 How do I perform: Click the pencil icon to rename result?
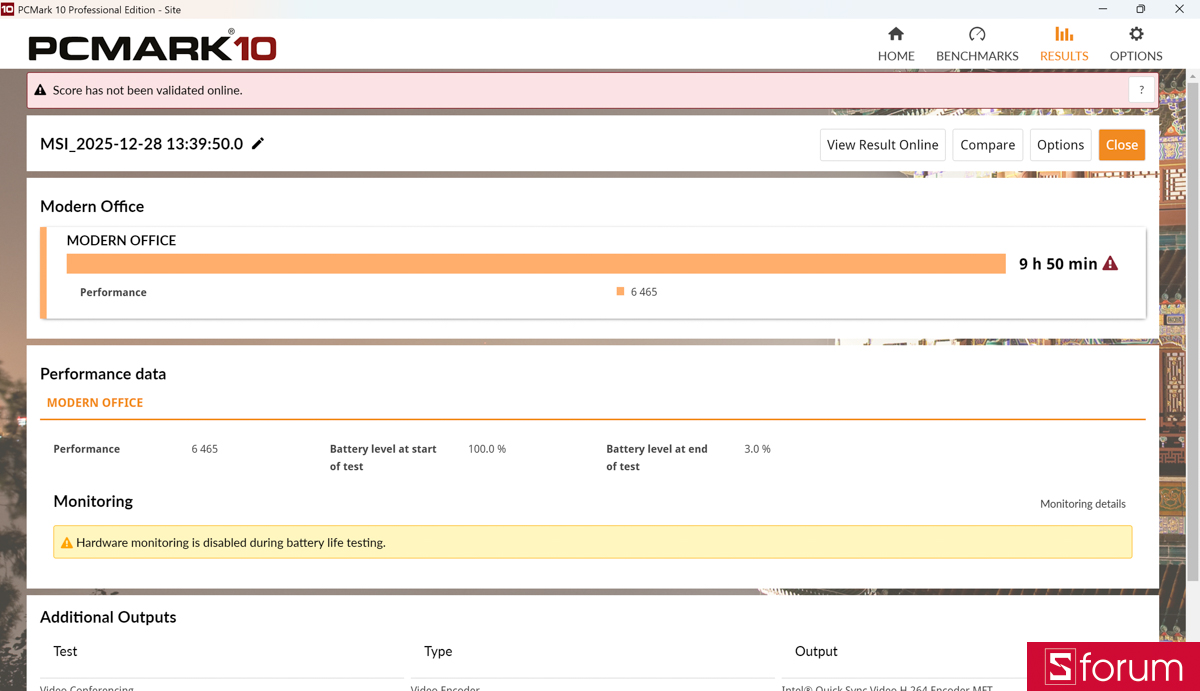pyautogui.click(x=258, y=144)
